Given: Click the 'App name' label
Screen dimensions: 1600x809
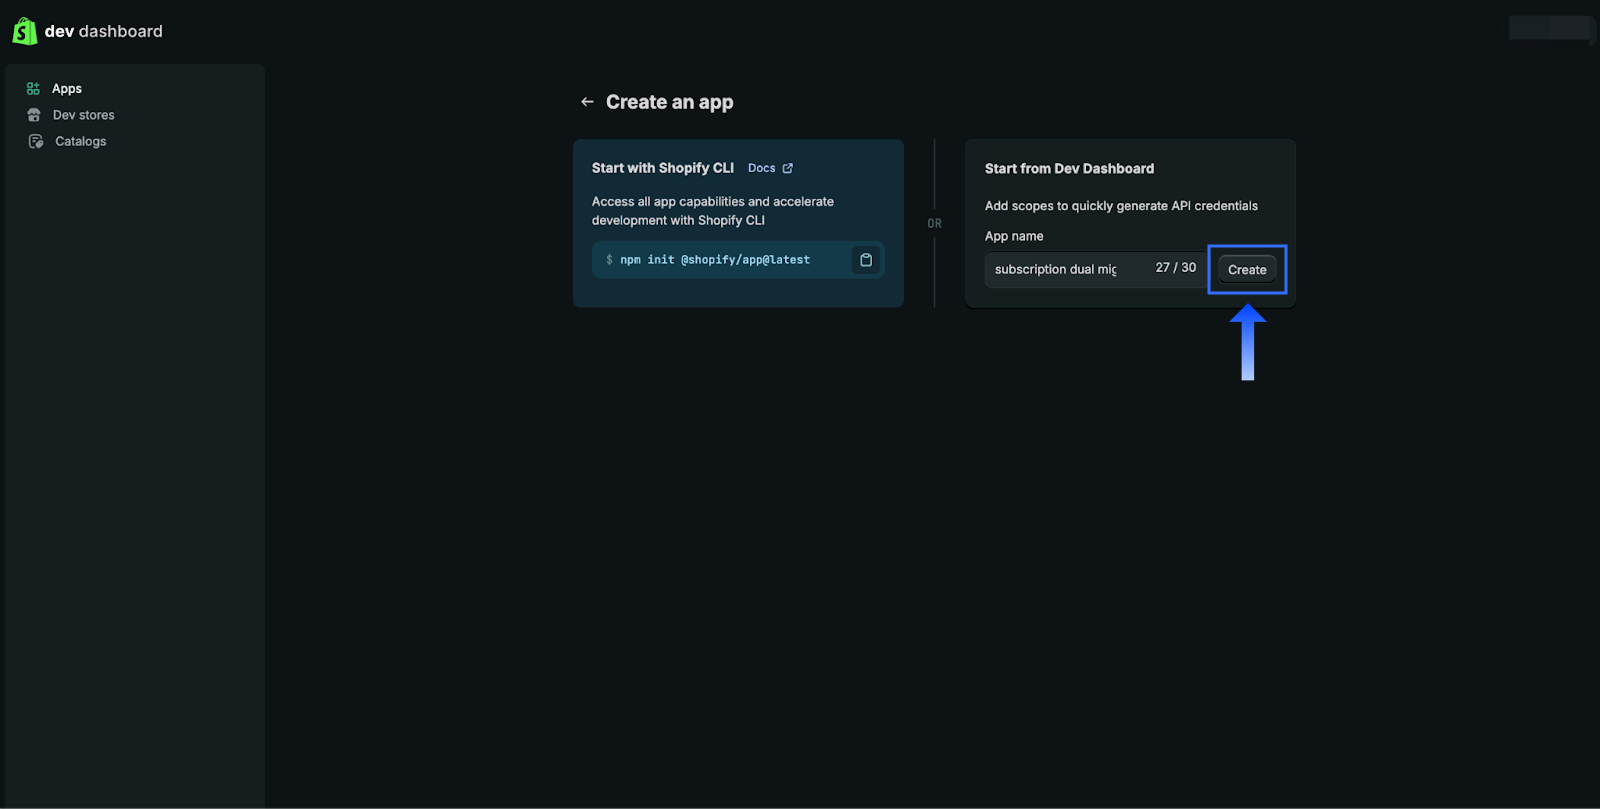Looking at the screenshot, I should click(x=1014, y=236).
